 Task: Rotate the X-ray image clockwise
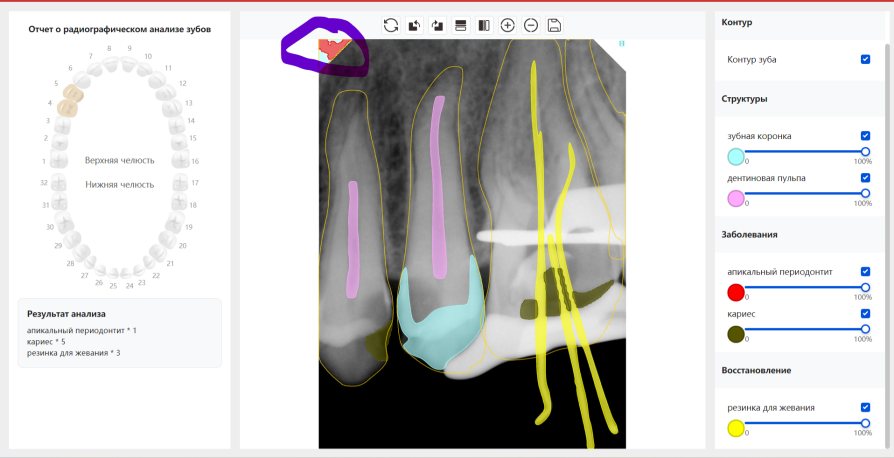pyautogui.click(x=437, y=25)
